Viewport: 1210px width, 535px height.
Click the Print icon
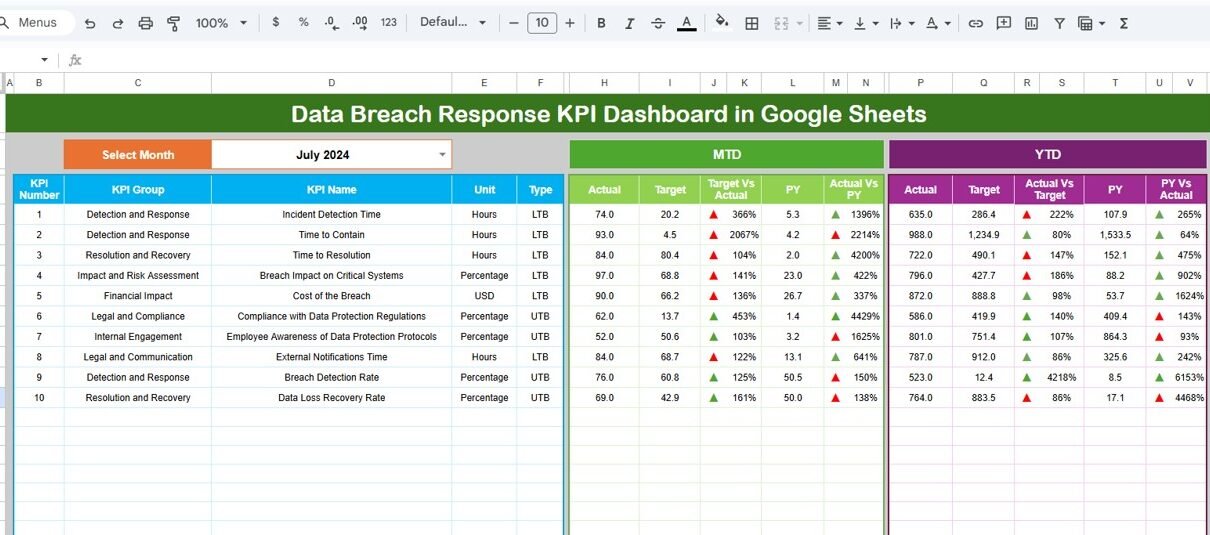pyautogui.click(x=146, y=23)
